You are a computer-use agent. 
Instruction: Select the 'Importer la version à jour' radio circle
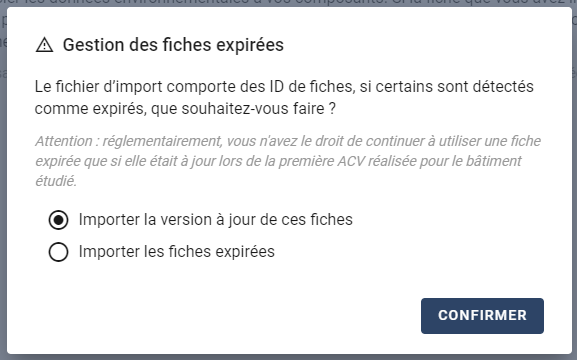(x=59, y=220)
